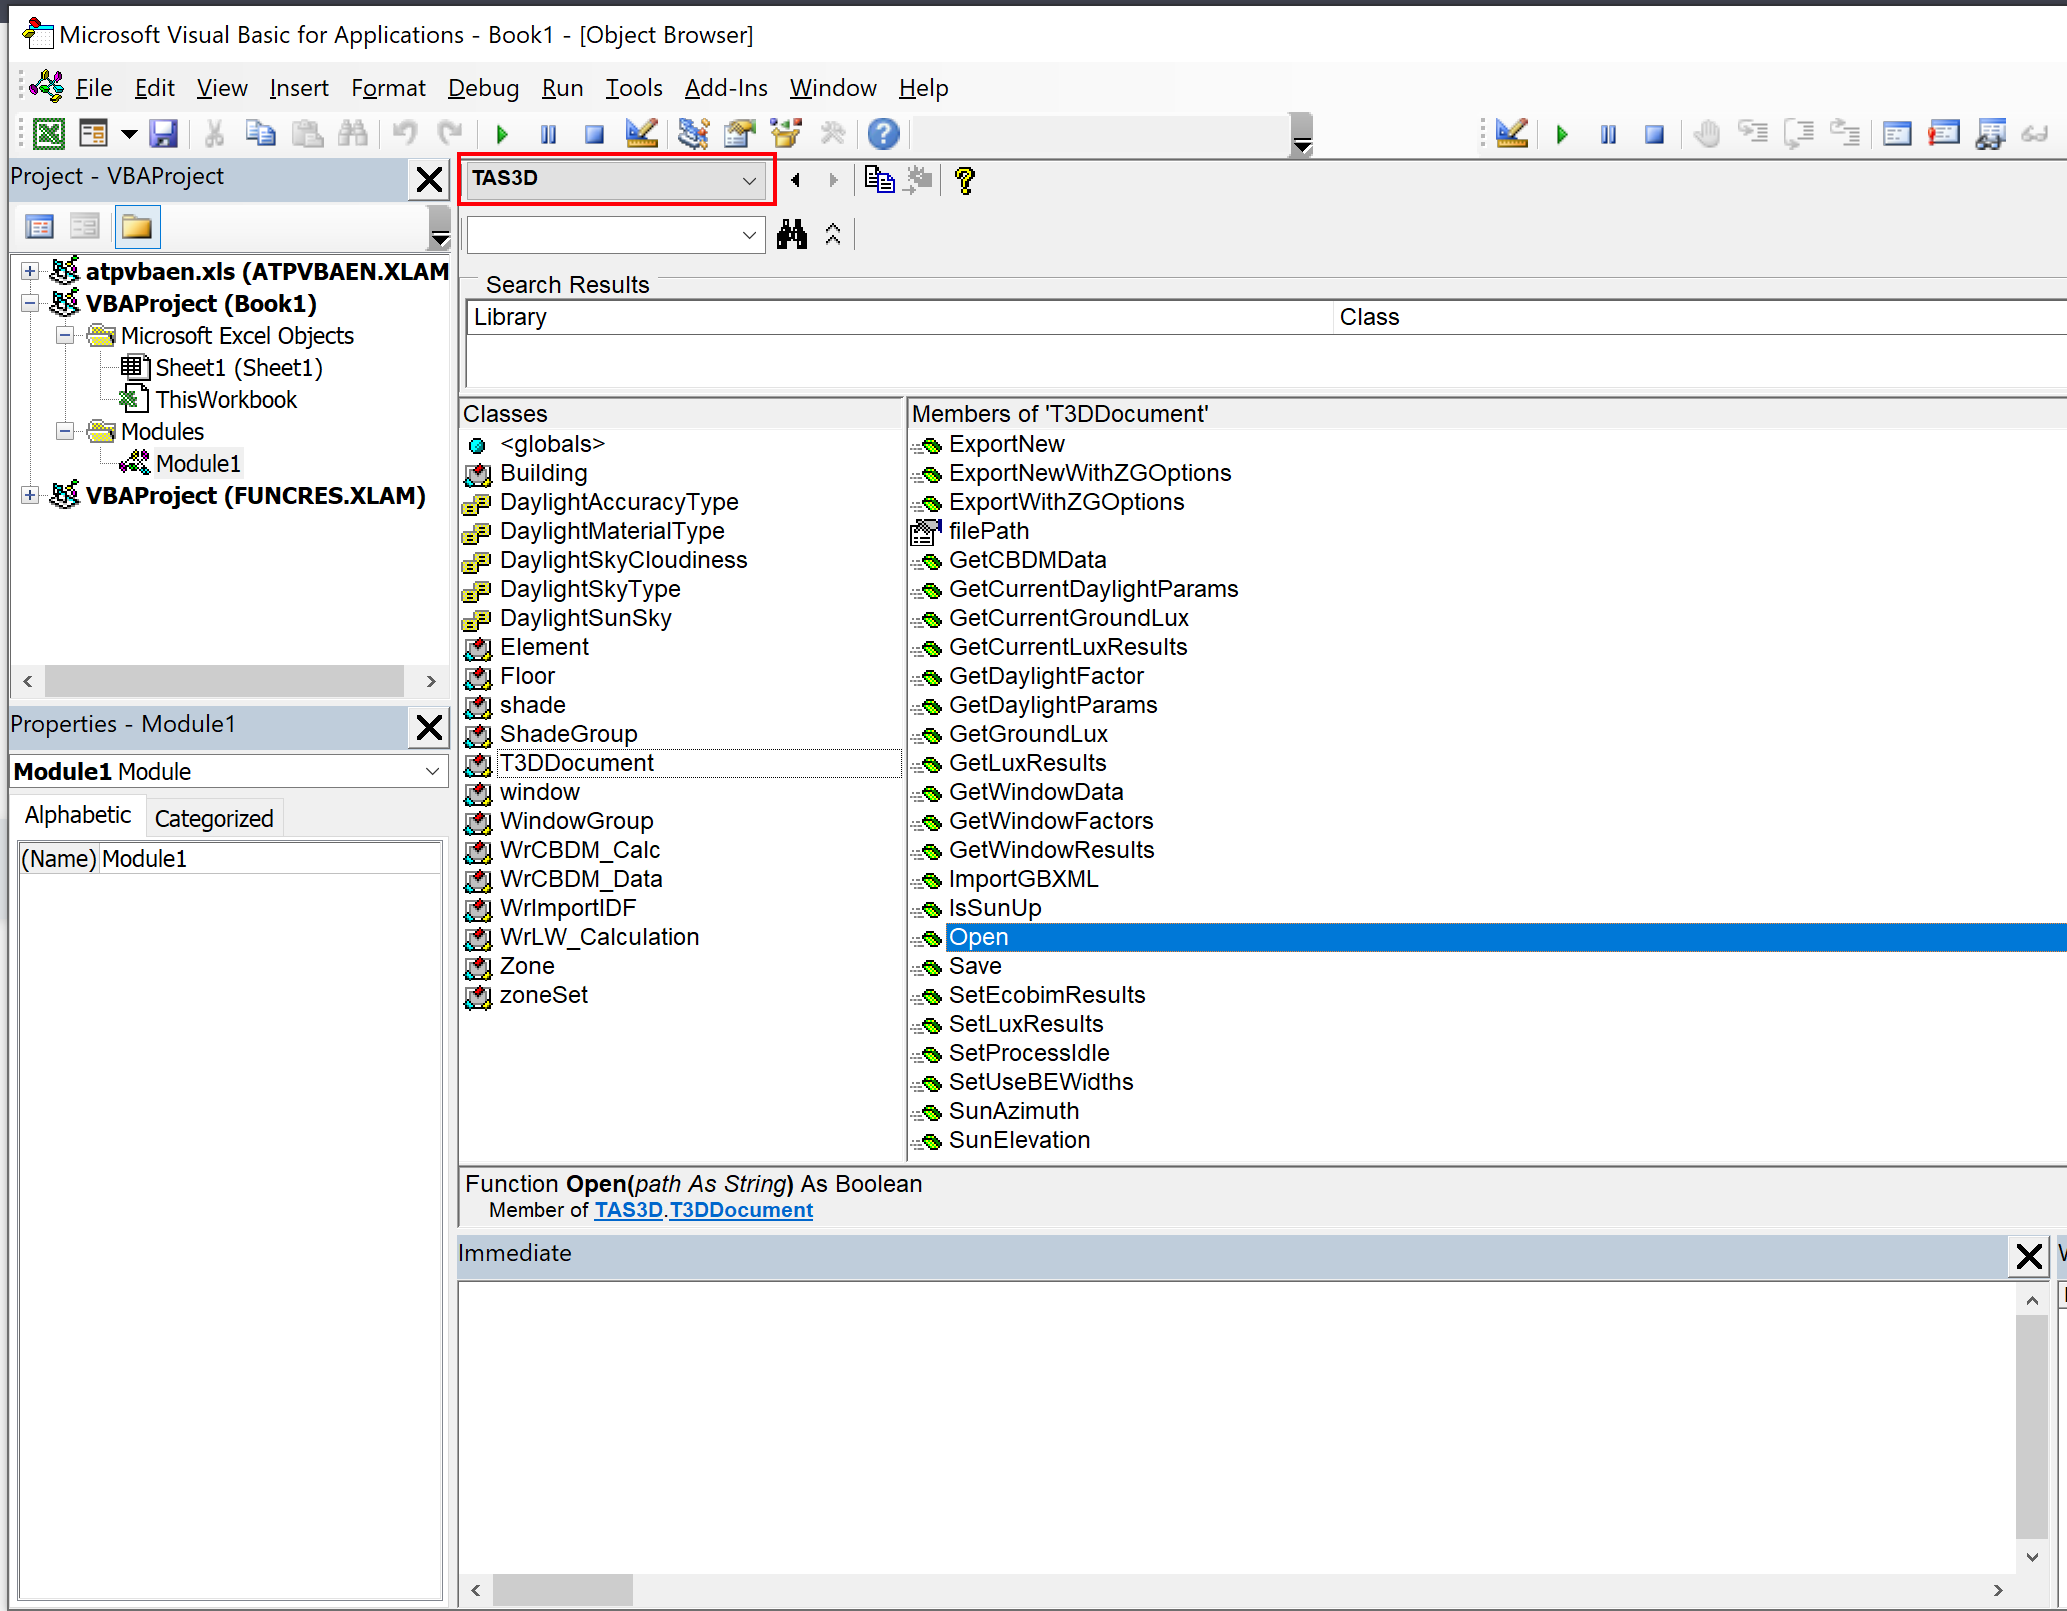Click the yellow Help icon in Object Browser
Image resolution: width=2067 pixels, height=1611 pixels.
tap(965, 180)
